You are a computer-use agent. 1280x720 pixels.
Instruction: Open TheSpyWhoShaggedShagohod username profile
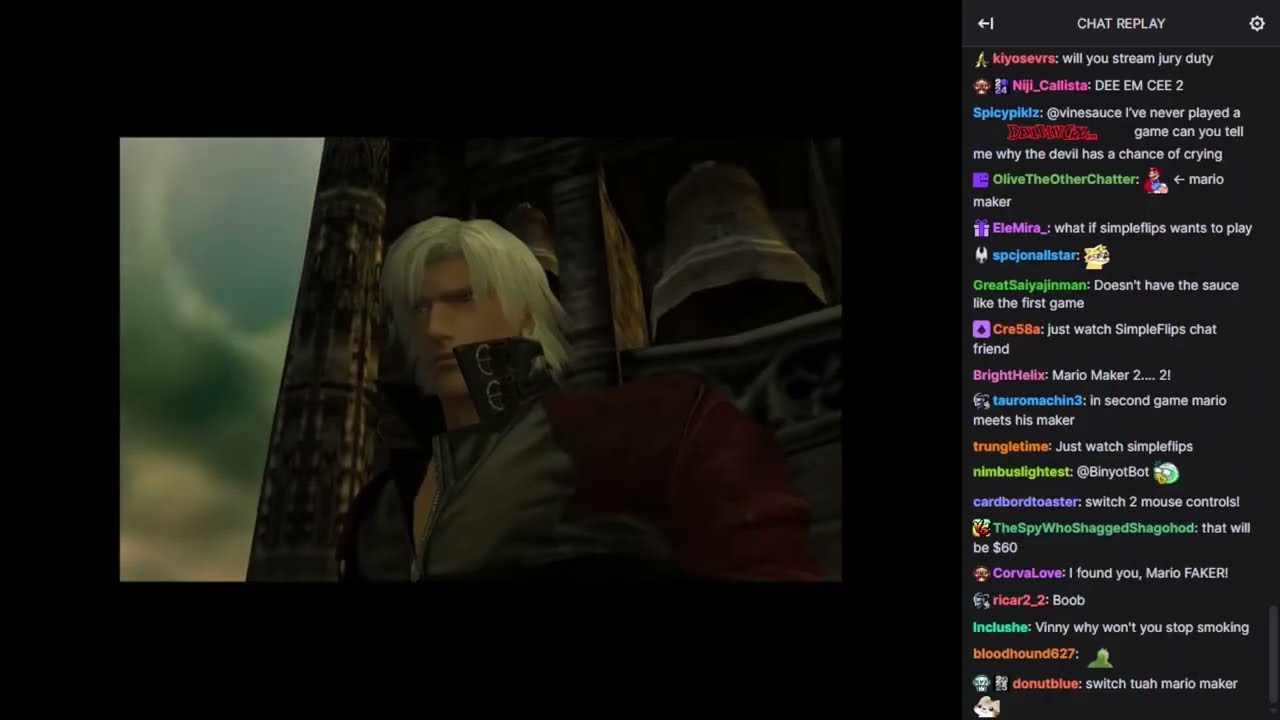(x=1094, y=528)
